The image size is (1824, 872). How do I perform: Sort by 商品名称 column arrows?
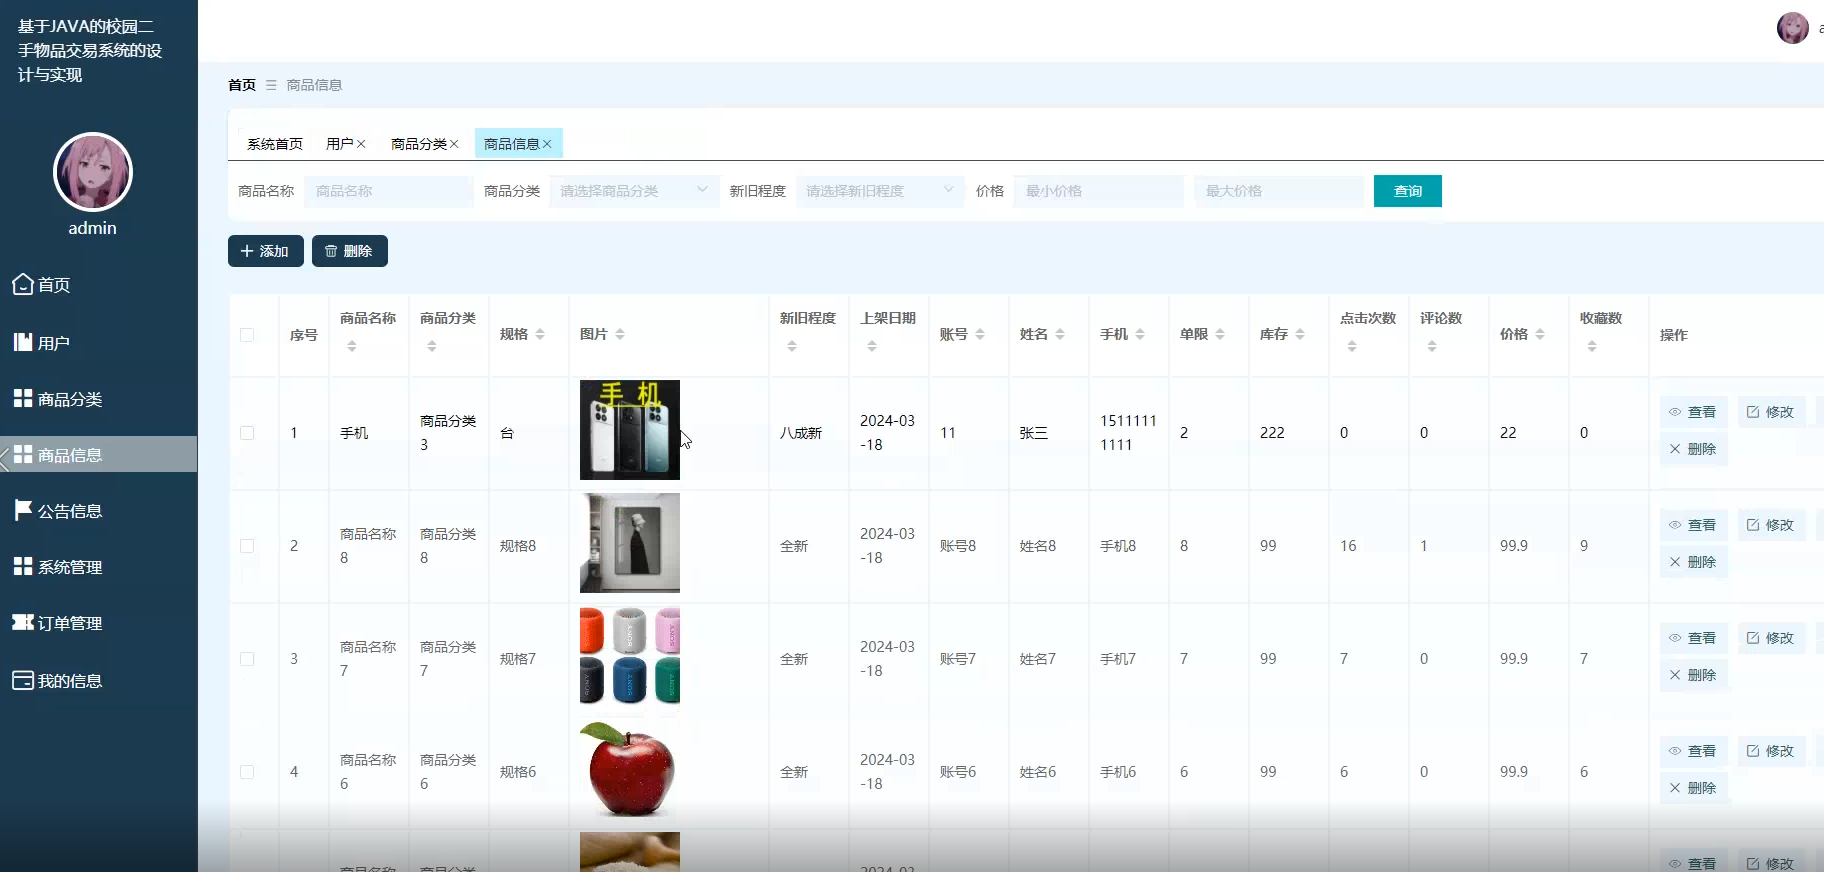click(x=352, y=346)
